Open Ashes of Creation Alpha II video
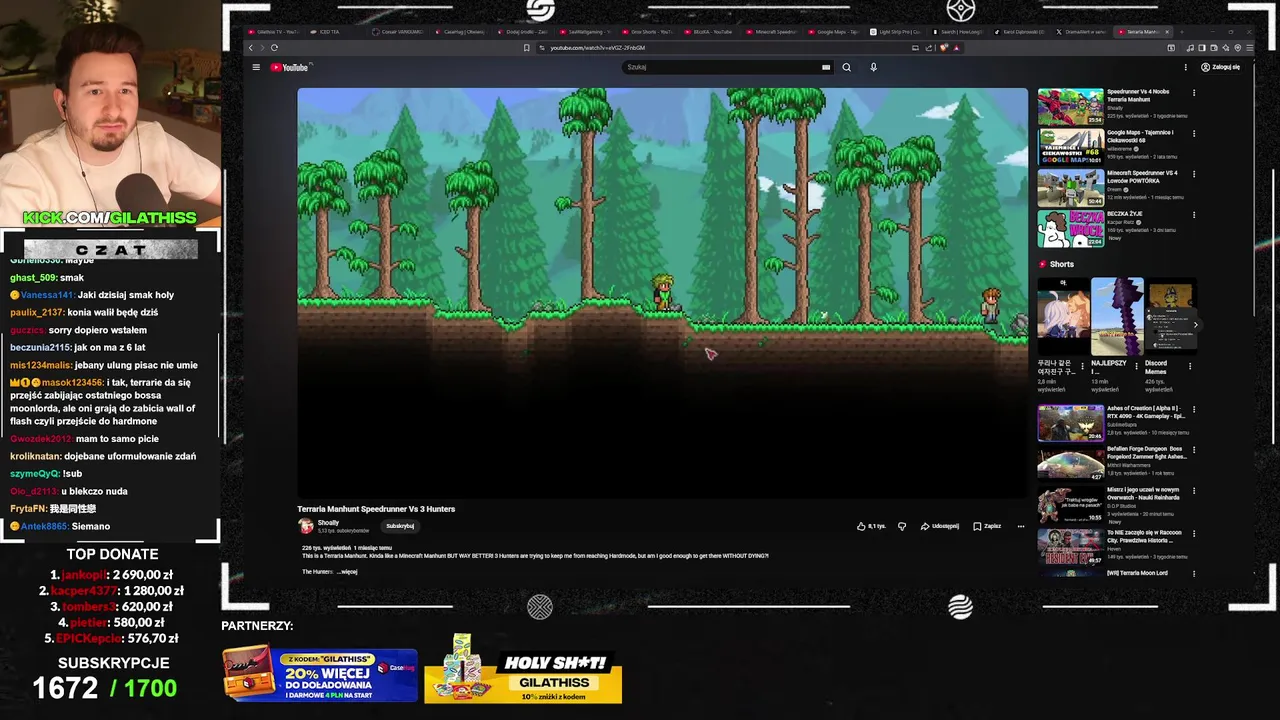Screen dimensions: 1280x720 (x=1070, y=423)
